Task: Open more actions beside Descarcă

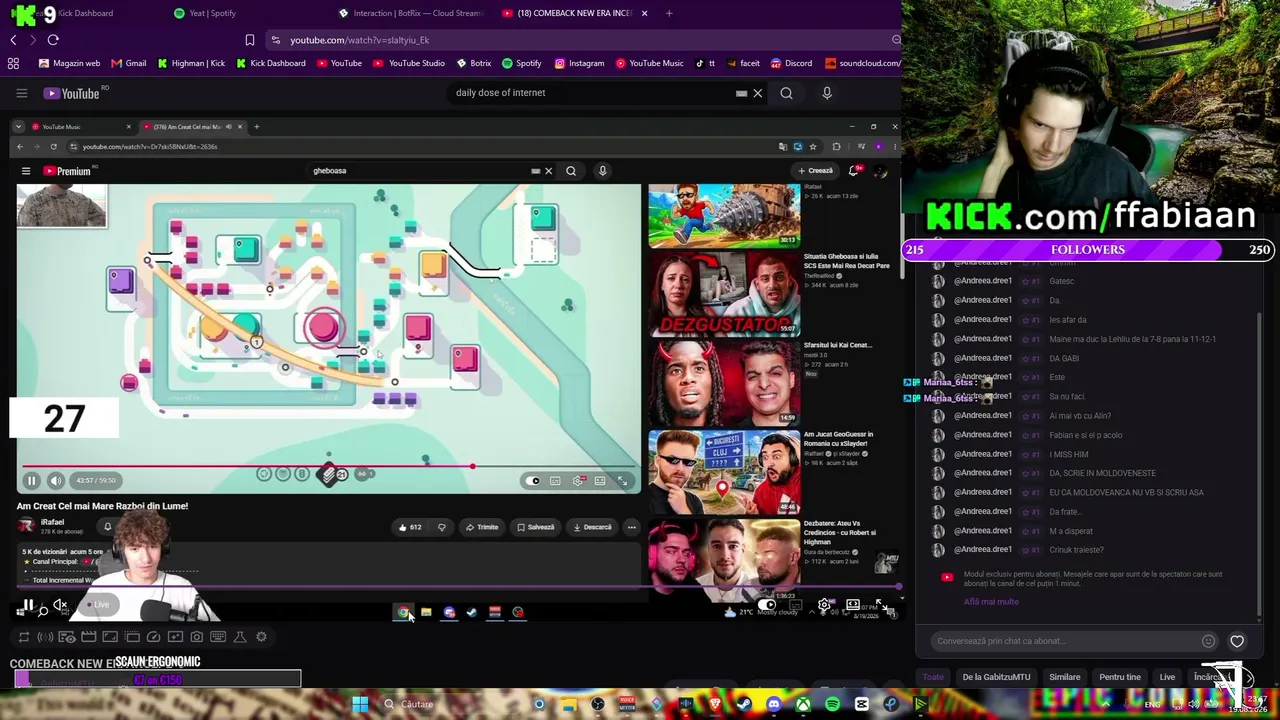Action: 631,527
